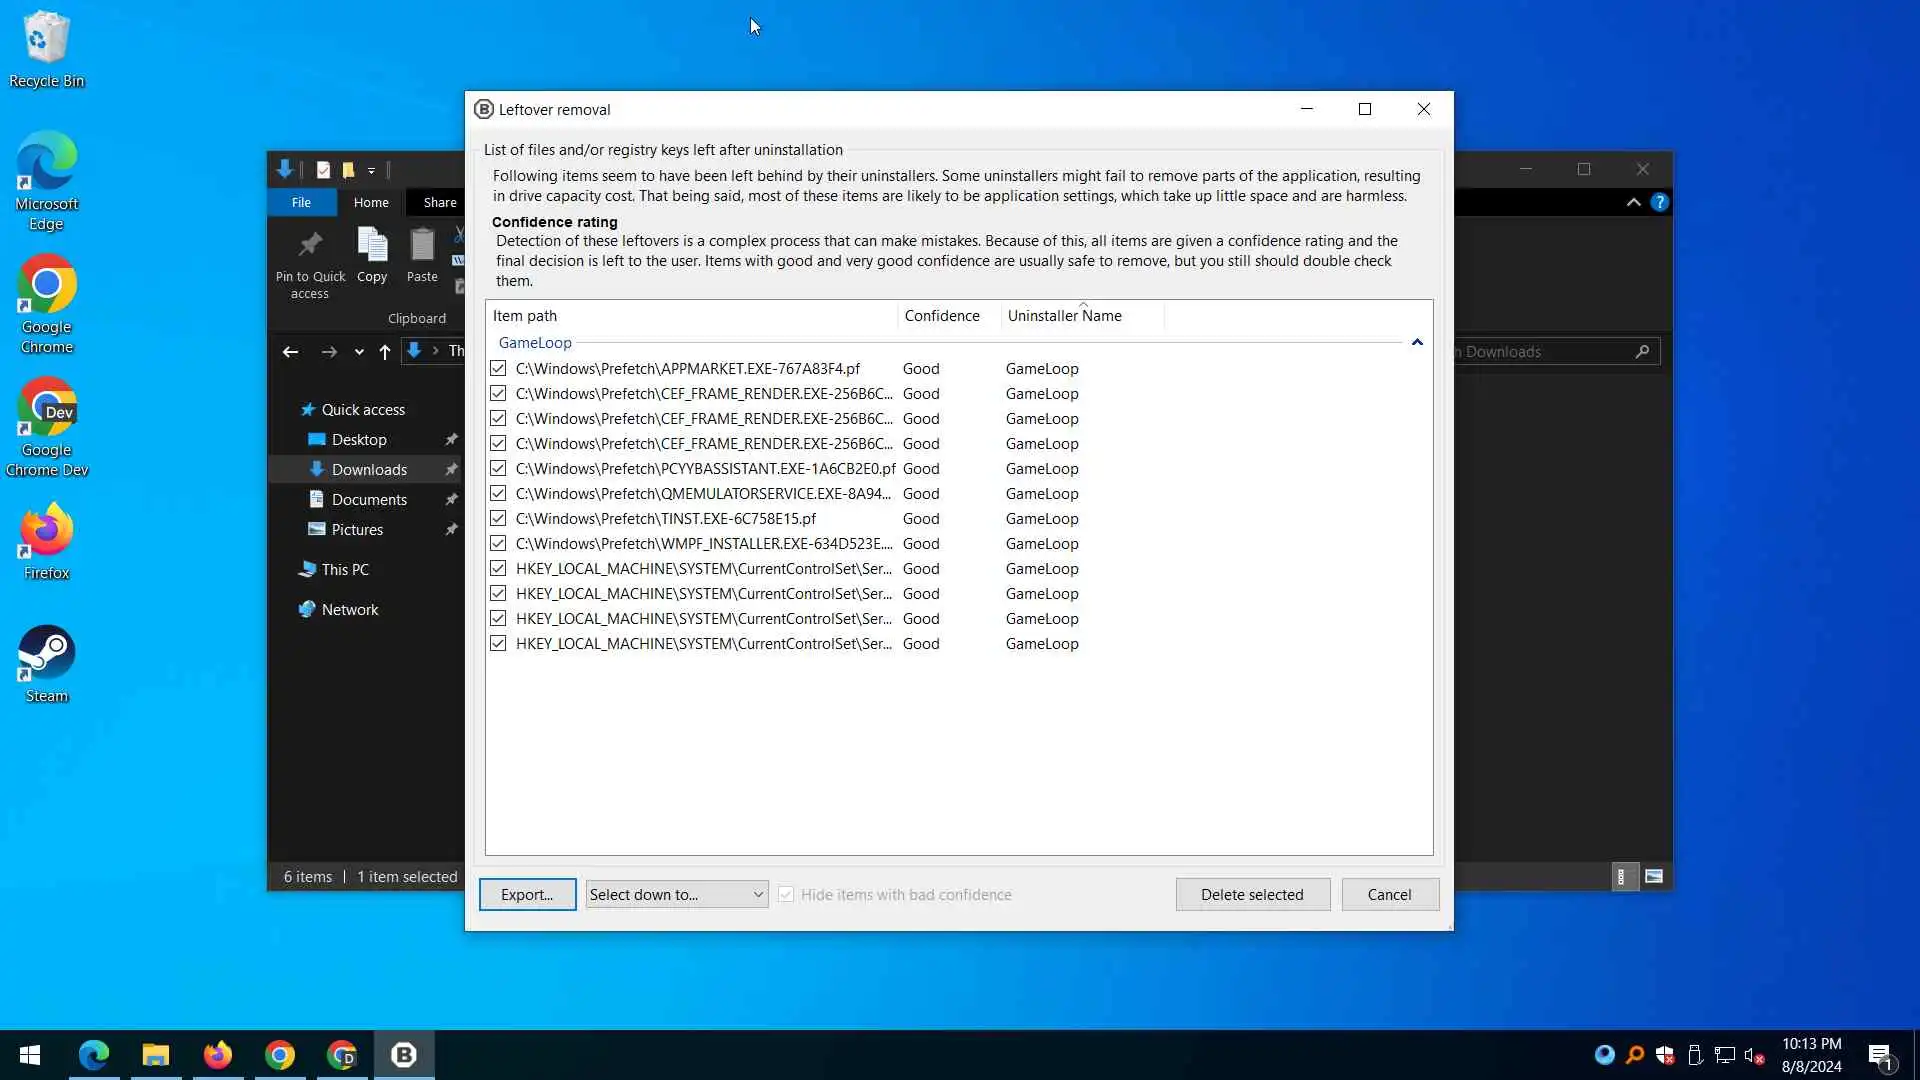The height and width of the screenshot is (1080, 1920).
Task: Click File Explorer help question icon
Action: [1659, 202]
